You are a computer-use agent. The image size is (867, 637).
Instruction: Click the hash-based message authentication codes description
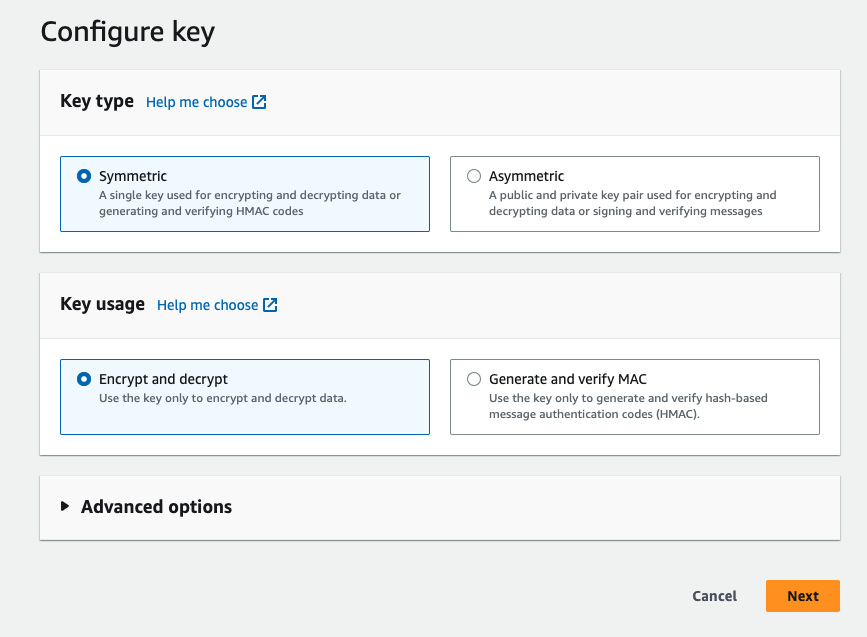(628, 406)
